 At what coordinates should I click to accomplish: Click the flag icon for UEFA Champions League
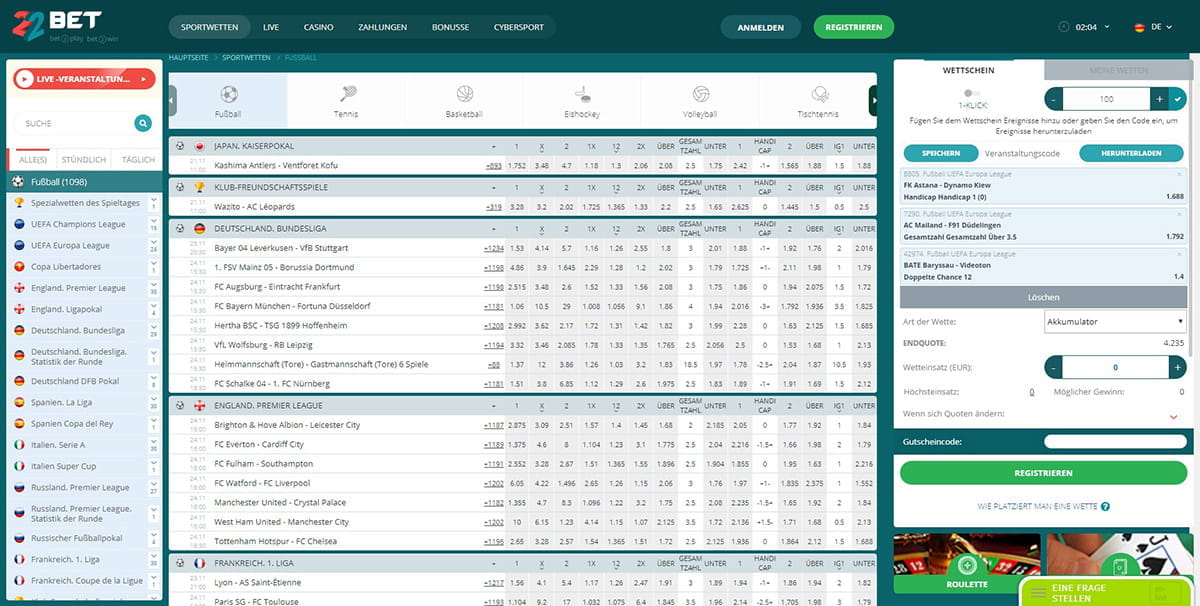click(x=19, y=224)
